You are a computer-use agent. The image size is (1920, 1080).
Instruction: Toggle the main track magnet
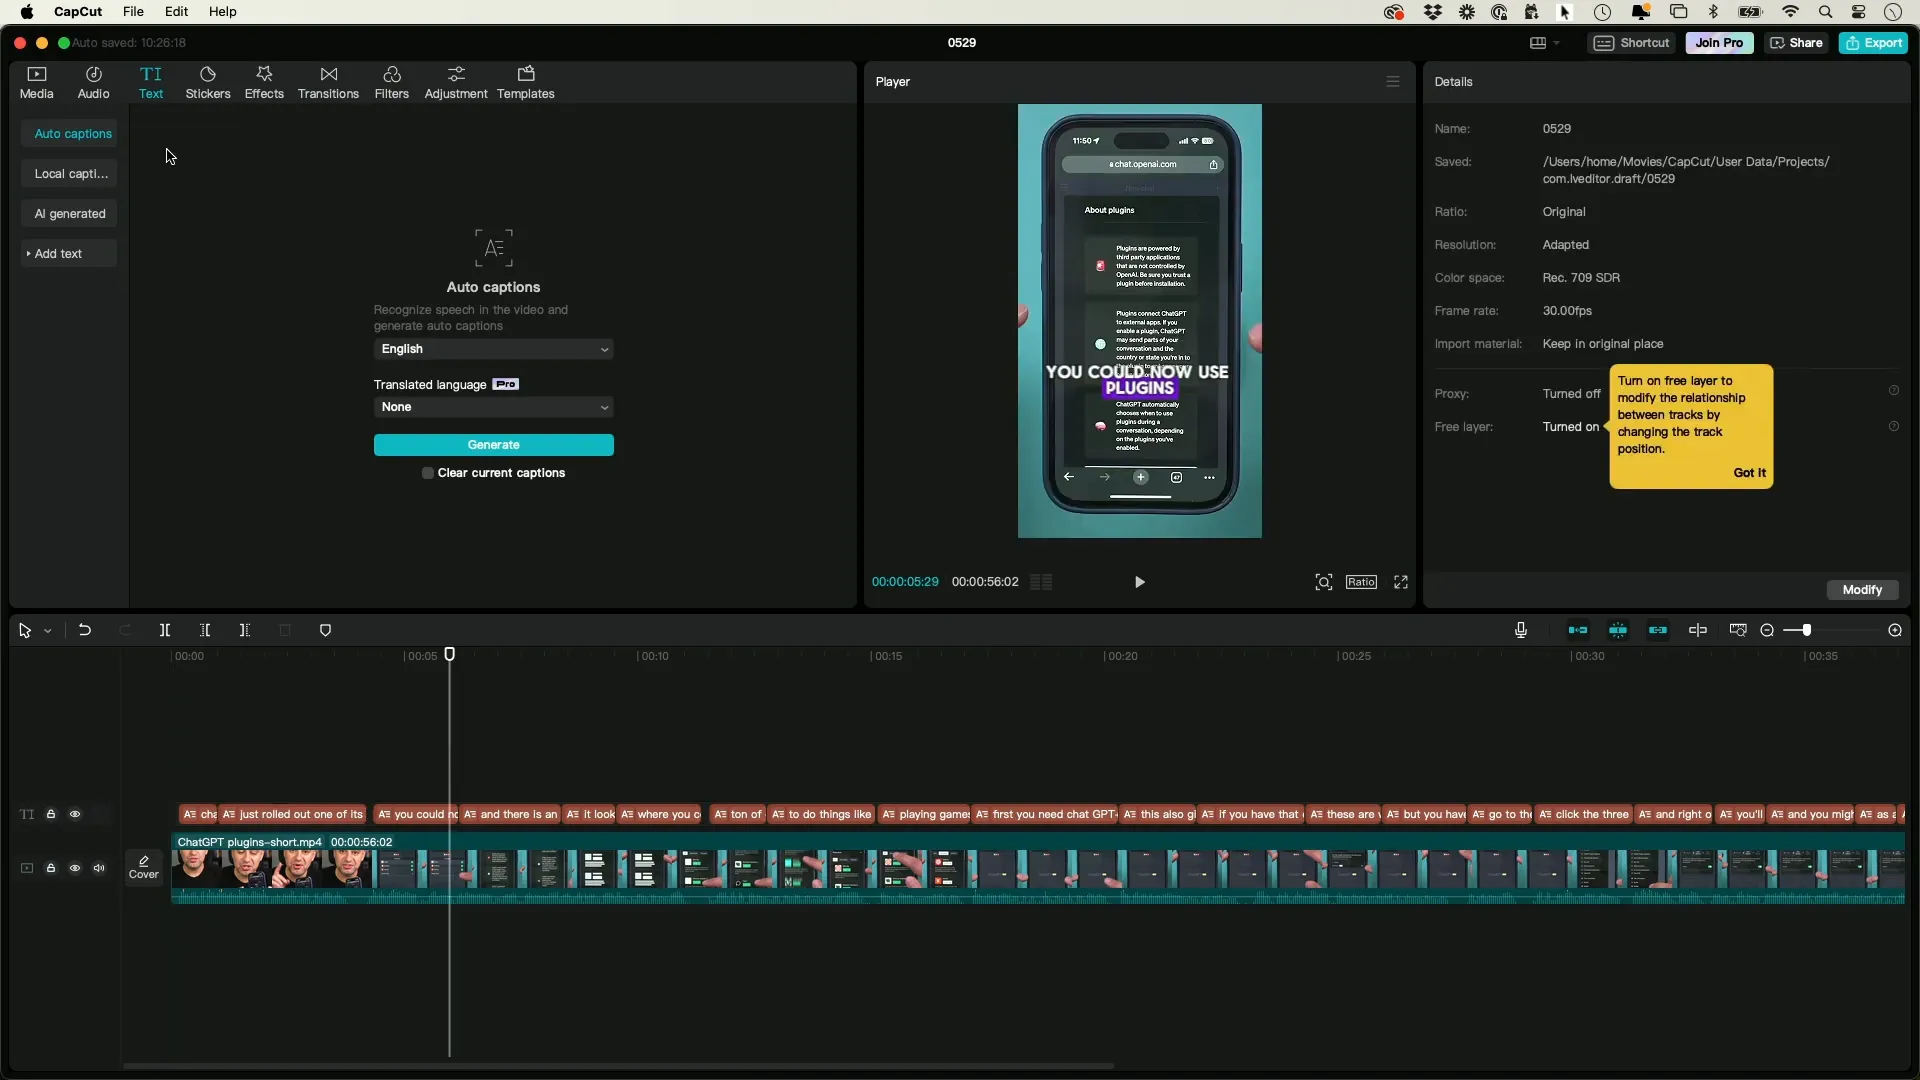pyautogui.click(x=1578, y=630)
